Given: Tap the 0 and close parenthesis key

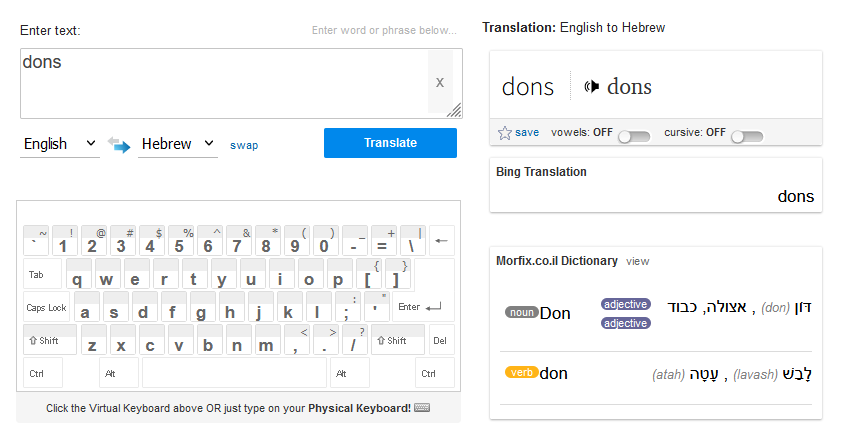Looking at the screenshot, I should tap(325, 240).
